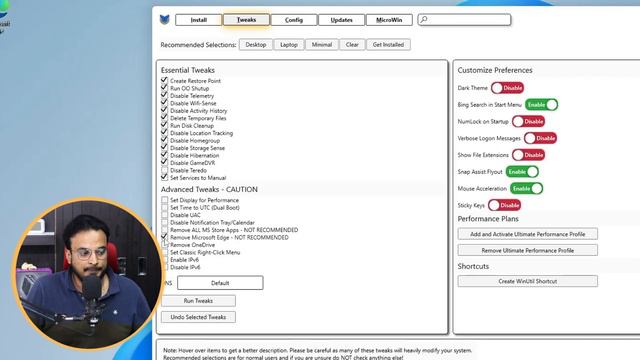
Task: Check the Disable UAC option
Action: point(164,215)
